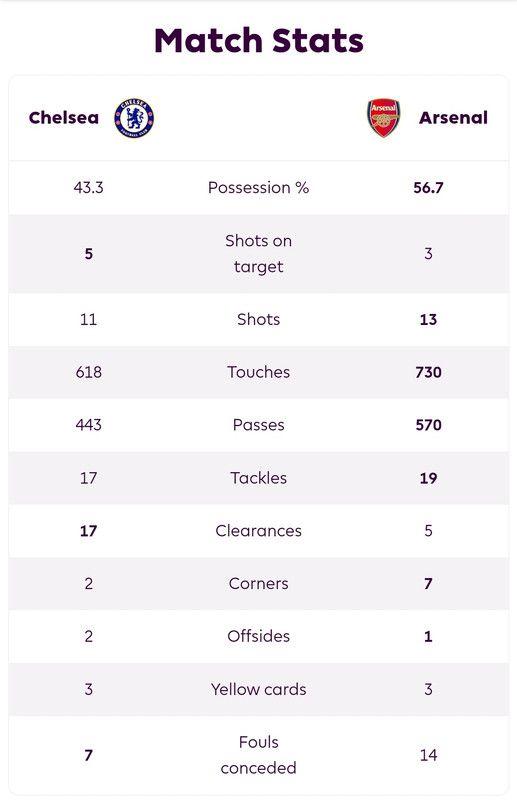517x800 pixels.
Task: Click the Clearances row label
Action: [258, 531]
